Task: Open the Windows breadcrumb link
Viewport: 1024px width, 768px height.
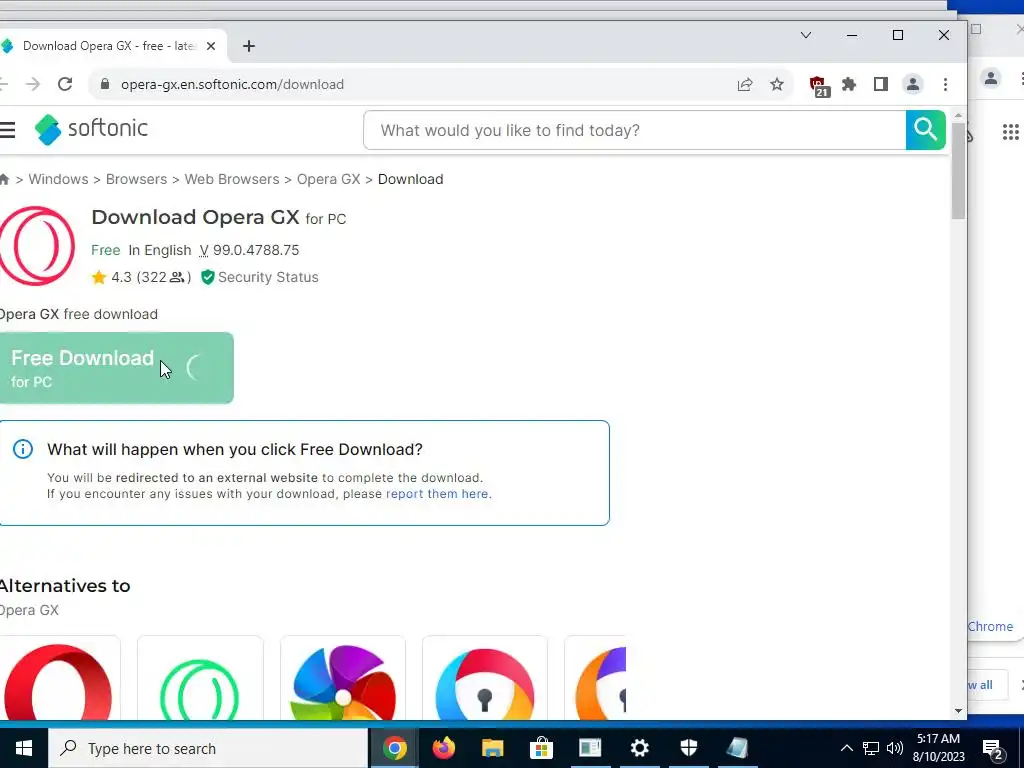Action: (x=58, y=179)
